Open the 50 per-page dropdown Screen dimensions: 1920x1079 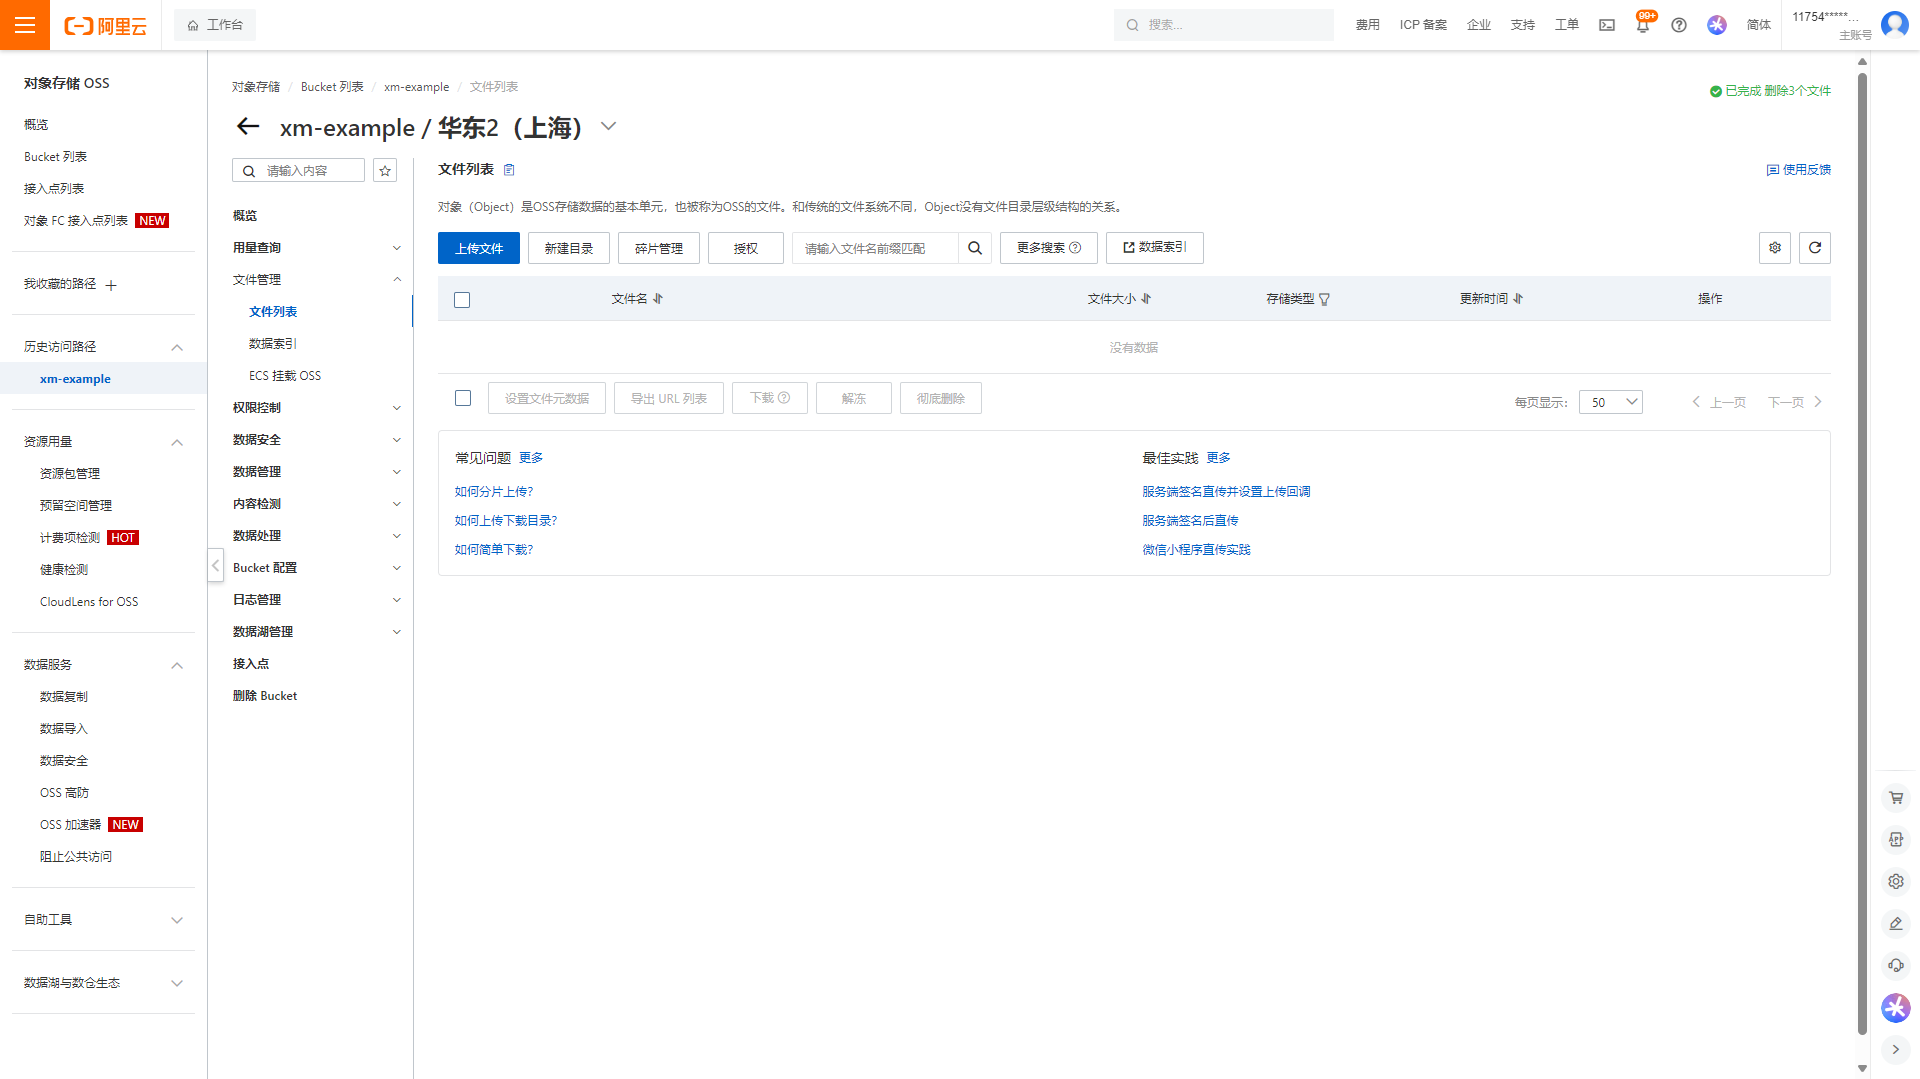pos(1610,402)
